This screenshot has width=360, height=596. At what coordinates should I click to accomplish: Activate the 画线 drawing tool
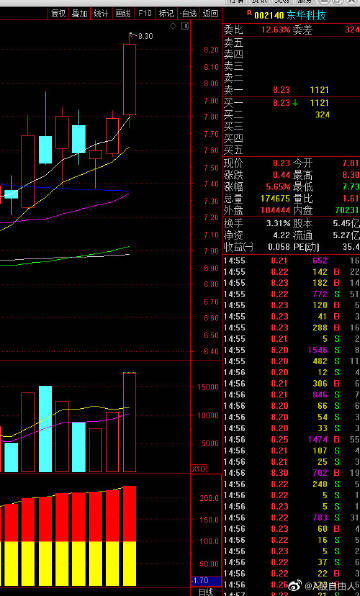coord(123,14)
